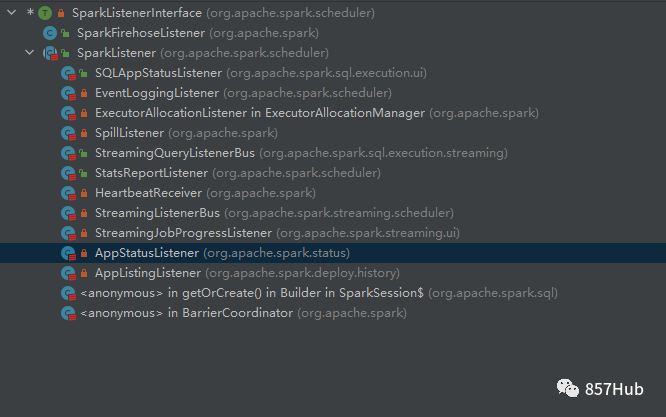Click the SparkListenerInterface interface icon
The height and width of the screenshot is (417, 666).
46,13
